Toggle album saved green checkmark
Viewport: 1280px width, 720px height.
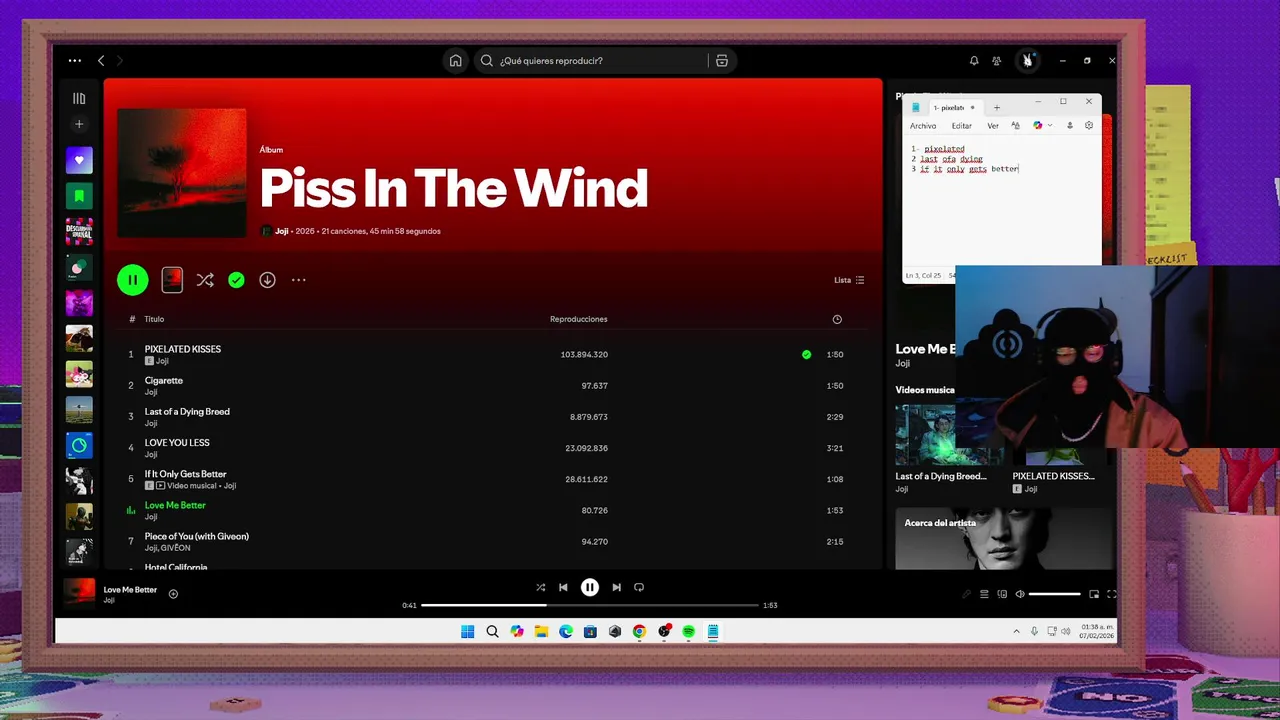pyautogui.click(x=236, y=280)
